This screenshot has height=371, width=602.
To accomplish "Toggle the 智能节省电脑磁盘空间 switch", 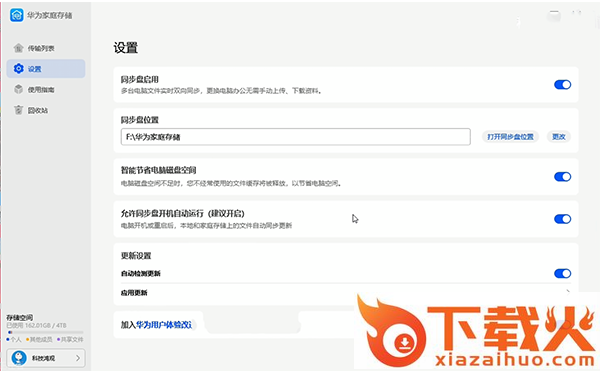I will pyautogui.click(x=562, y=177).
